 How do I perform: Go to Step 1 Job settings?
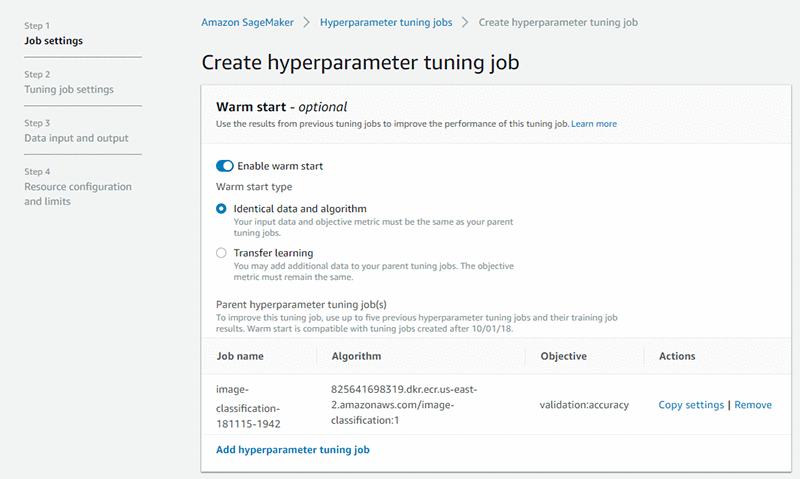click(54, 34)
